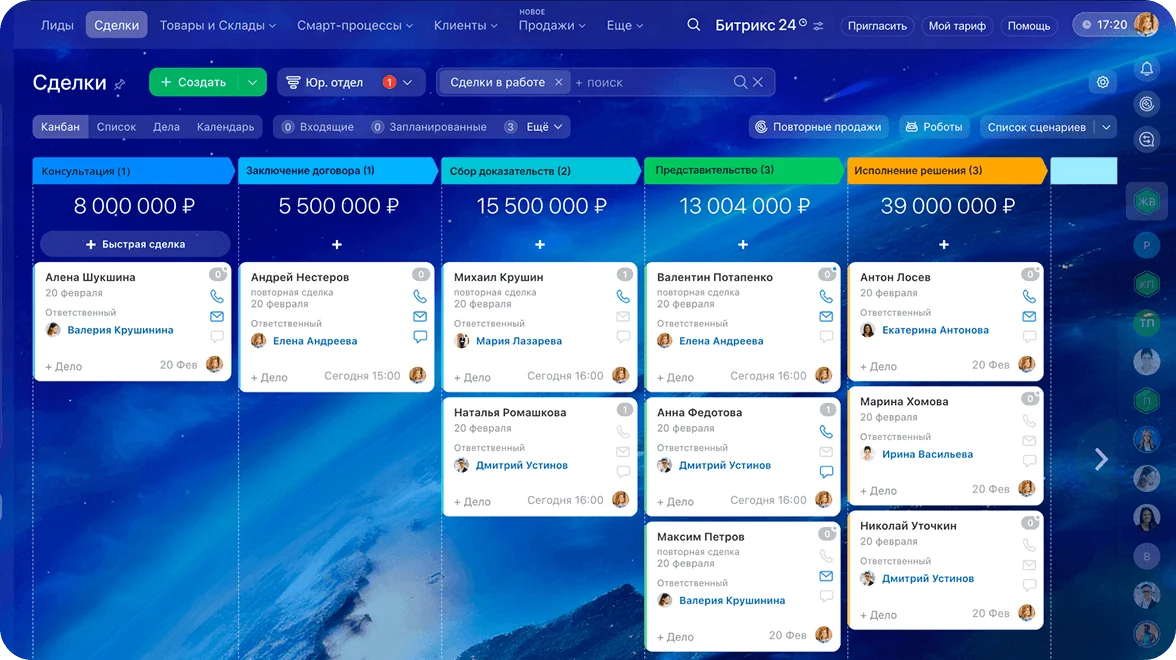Email Валентин Потапенко via envelope icon
Screen dimensions: 1176x660
[x=826, y=316]
